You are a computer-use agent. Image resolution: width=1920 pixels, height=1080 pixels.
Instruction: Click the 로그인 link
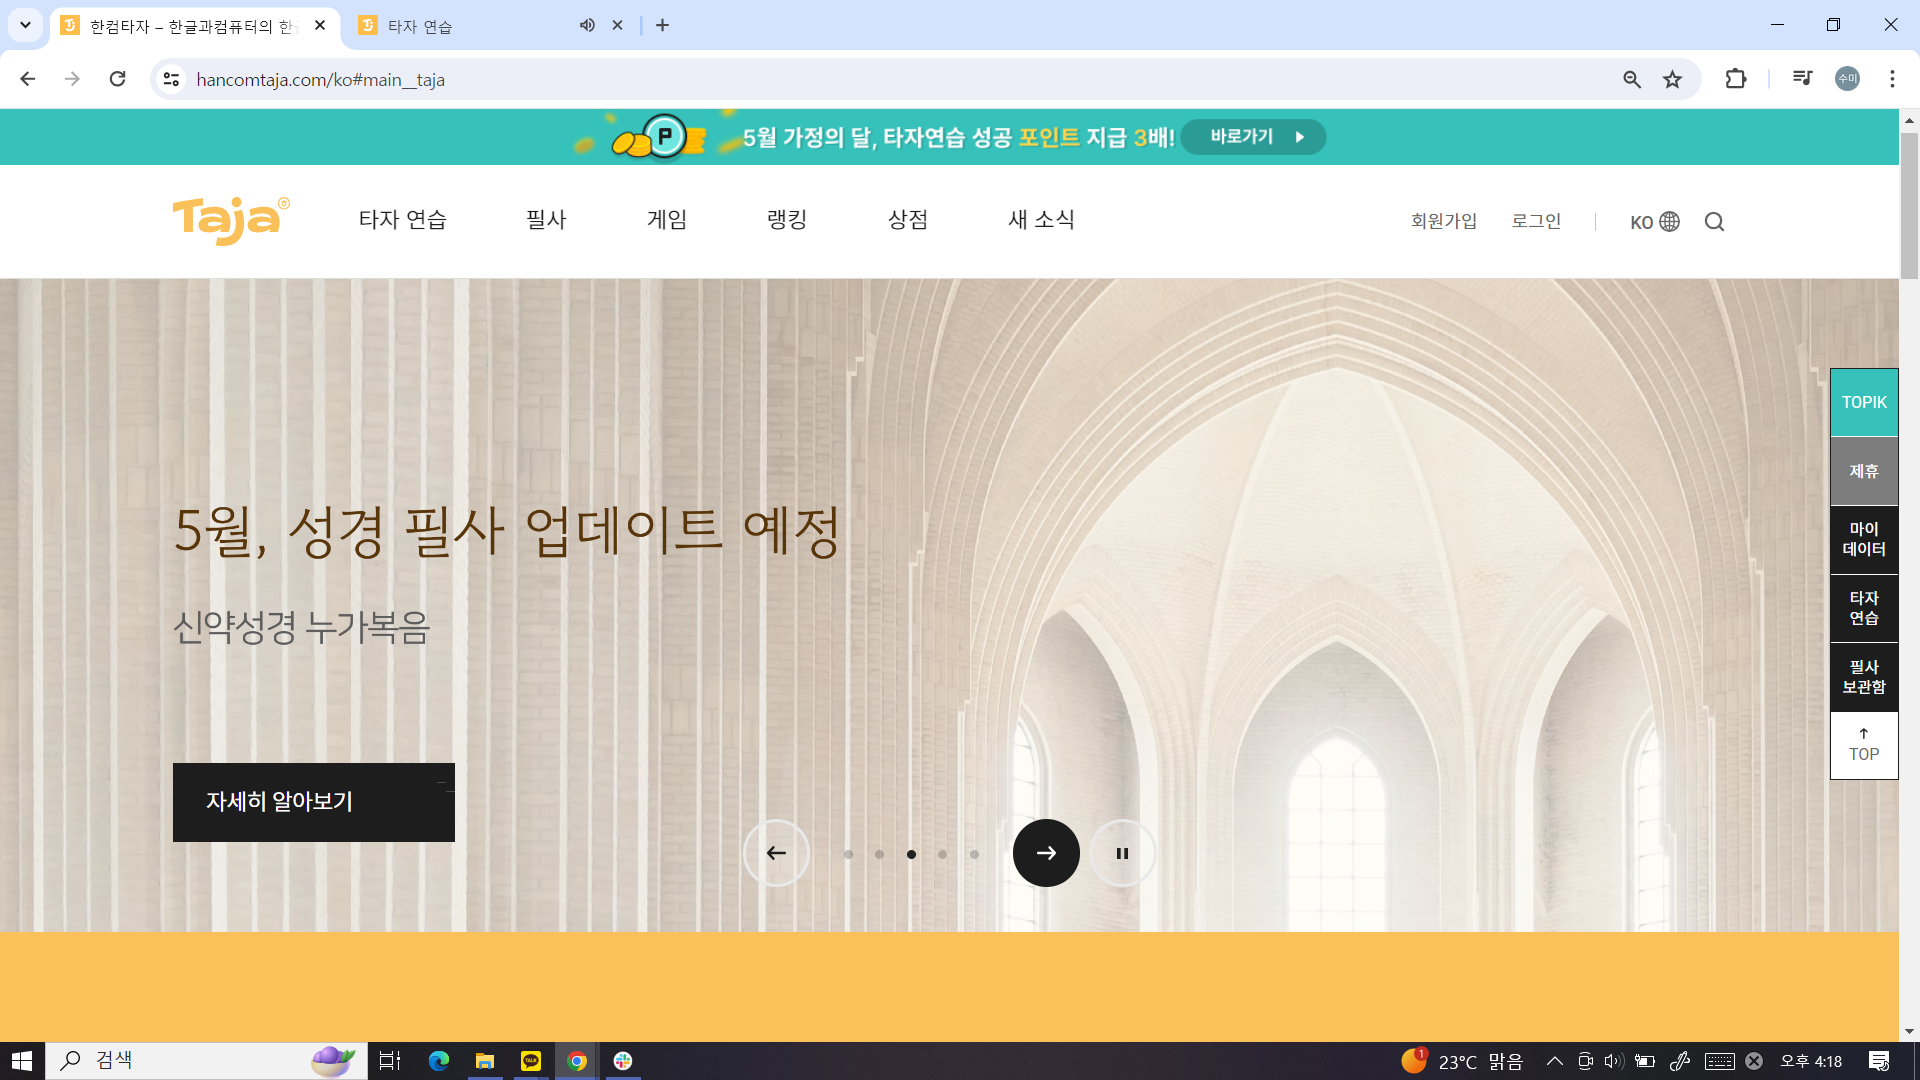tap(1536, 221)
